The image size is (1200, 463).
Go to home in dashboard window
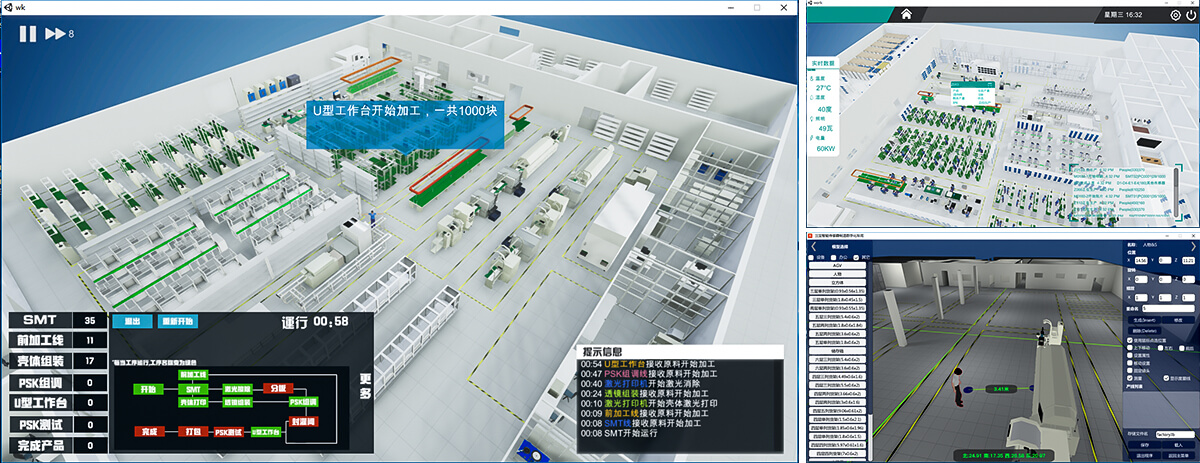click(x=906, y=14)
